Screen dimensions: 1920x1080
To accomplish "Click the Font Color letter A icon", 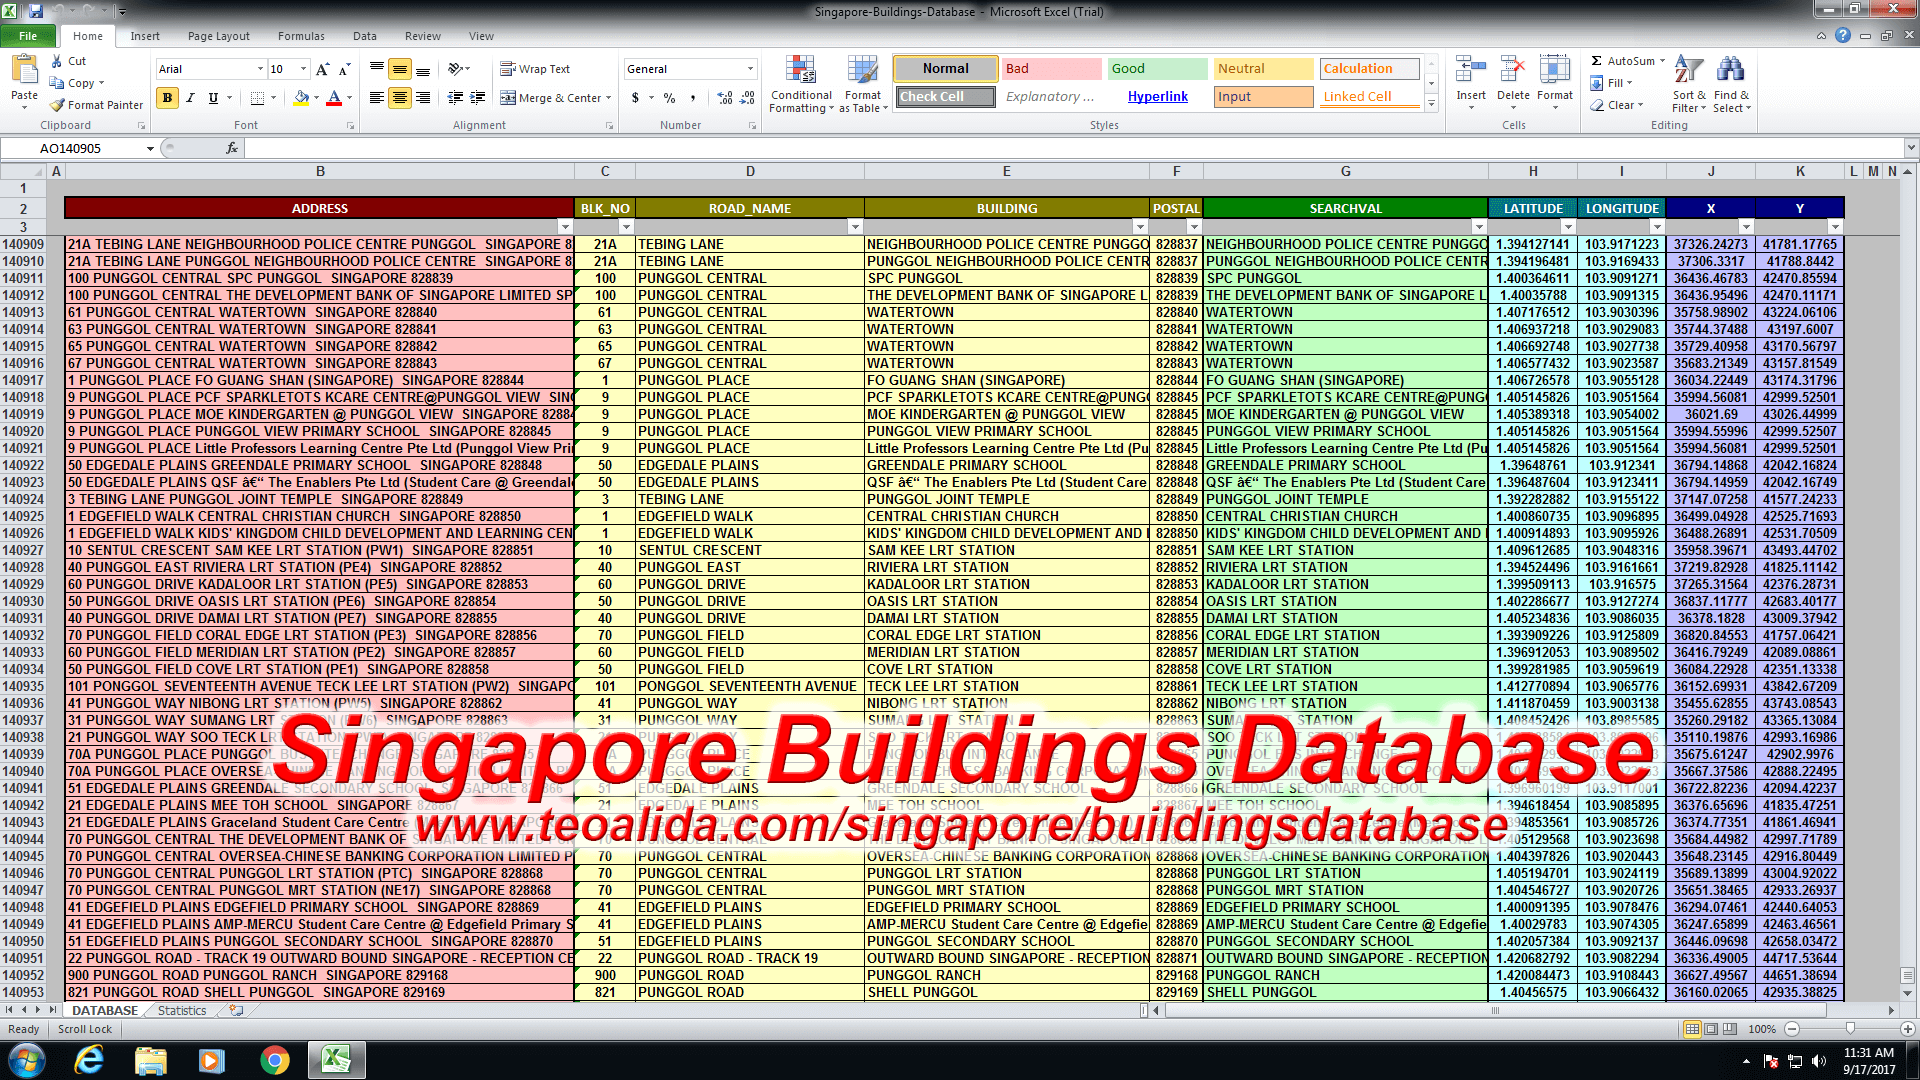I will pos(334,98).
